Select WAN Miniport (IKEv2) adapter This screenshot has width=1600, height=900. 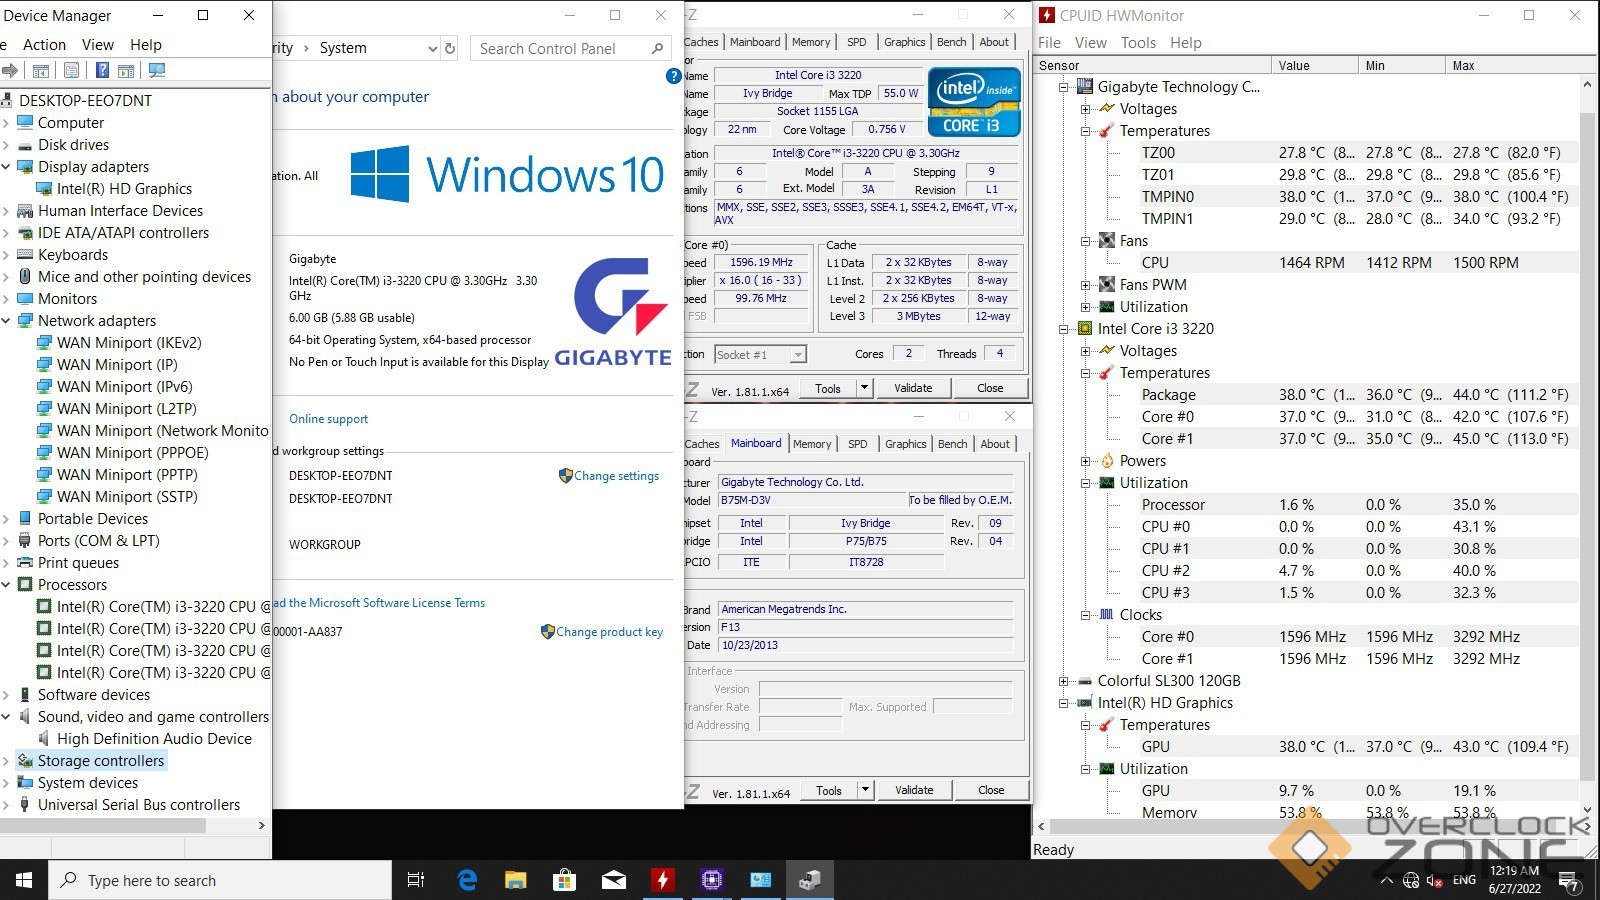[x=129, y=343]
